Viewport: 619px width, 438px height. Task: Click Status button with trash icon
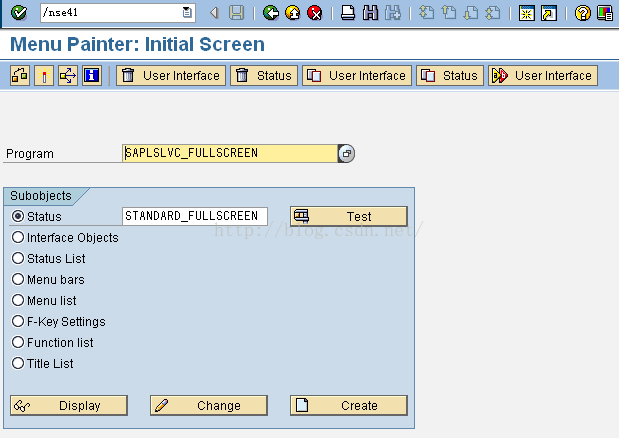click(x=264, y=75)
